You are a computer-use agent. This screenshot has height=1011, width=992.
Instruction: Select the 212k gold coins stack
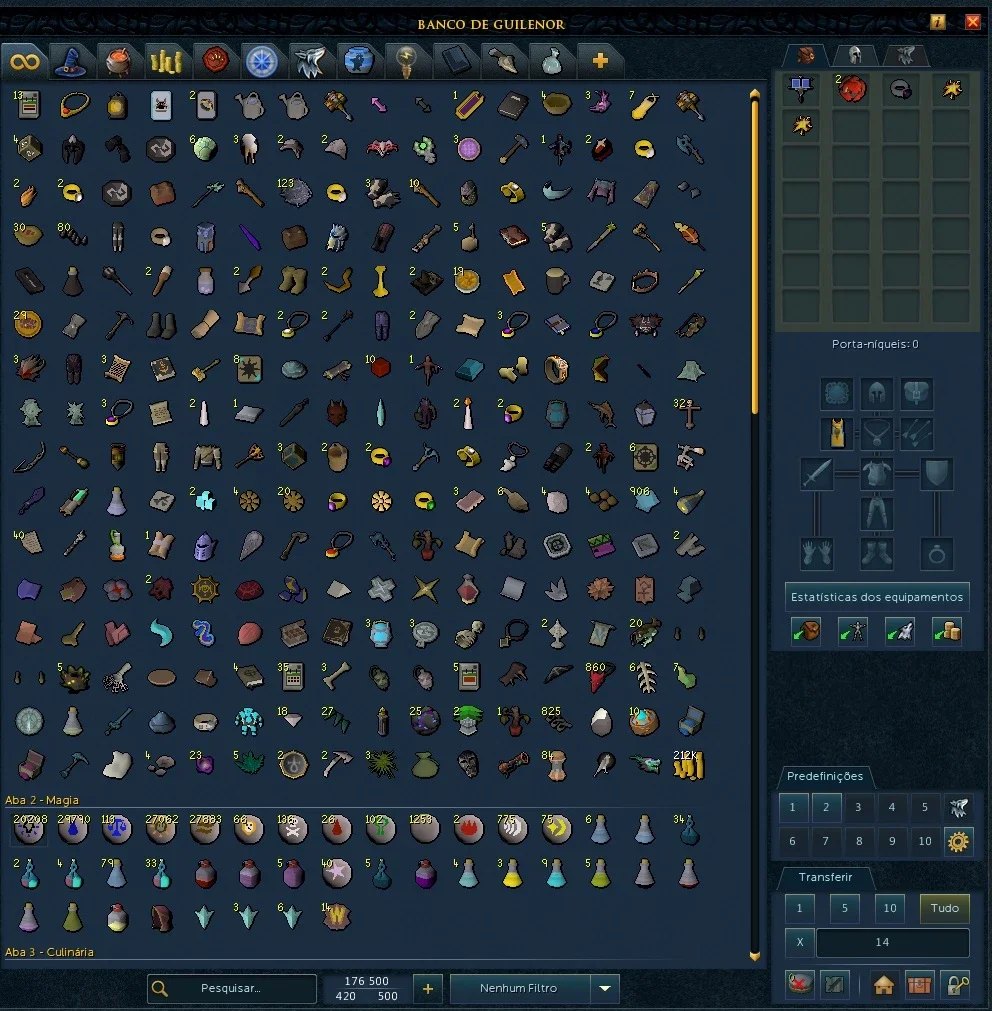click(688, 764)
